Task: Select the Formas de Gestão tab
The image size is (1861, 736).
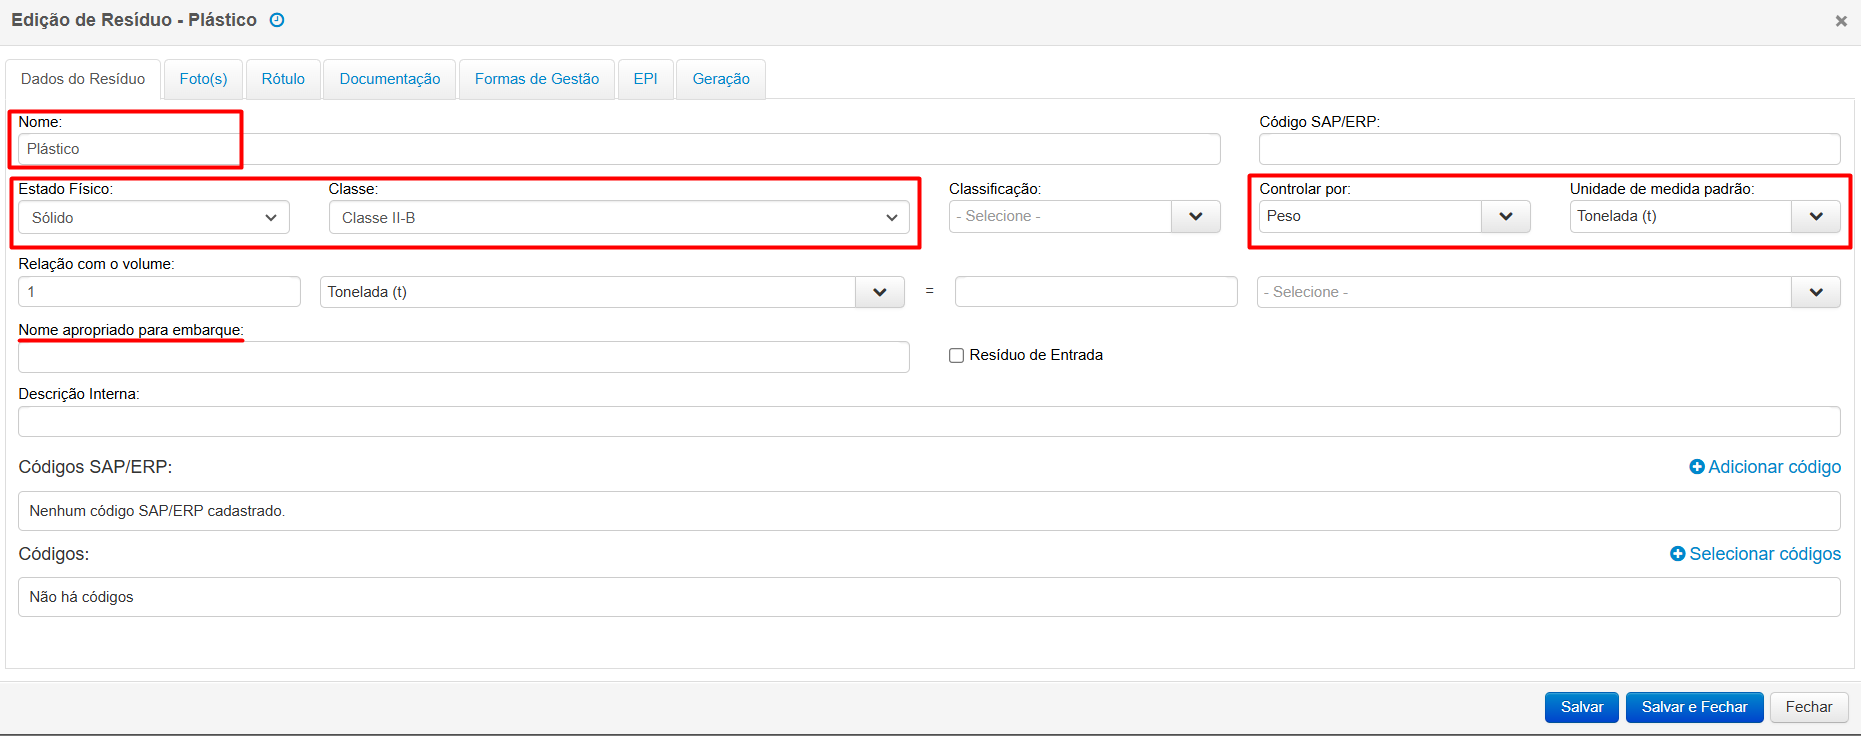Action: 536,79
